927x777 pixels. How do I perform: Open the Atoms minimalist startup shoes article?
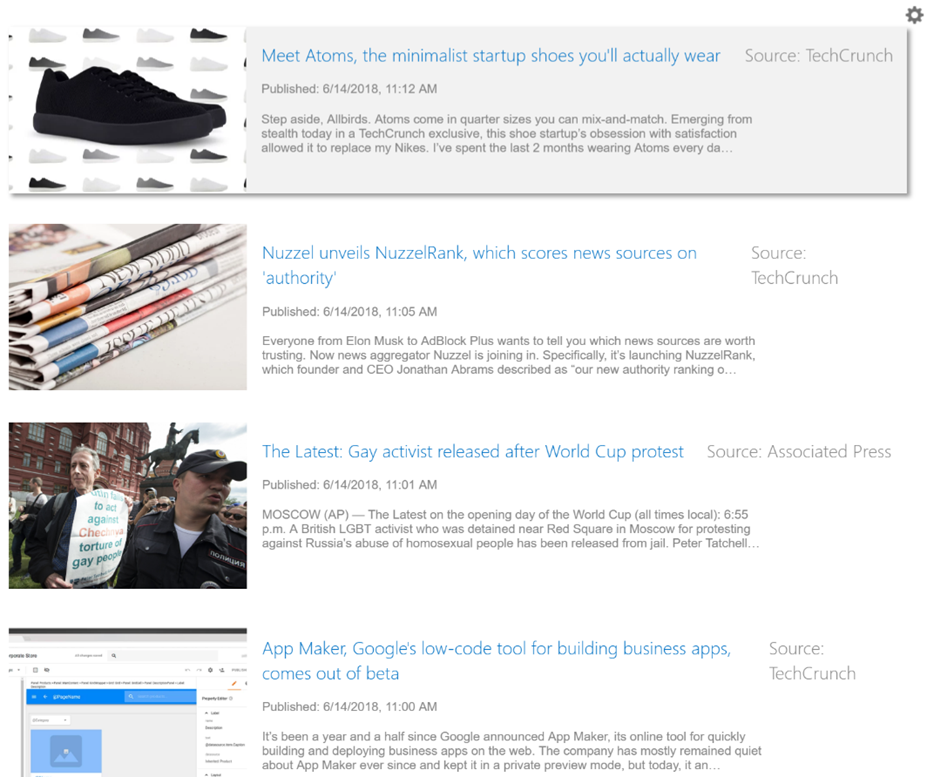tap(490, 56)
